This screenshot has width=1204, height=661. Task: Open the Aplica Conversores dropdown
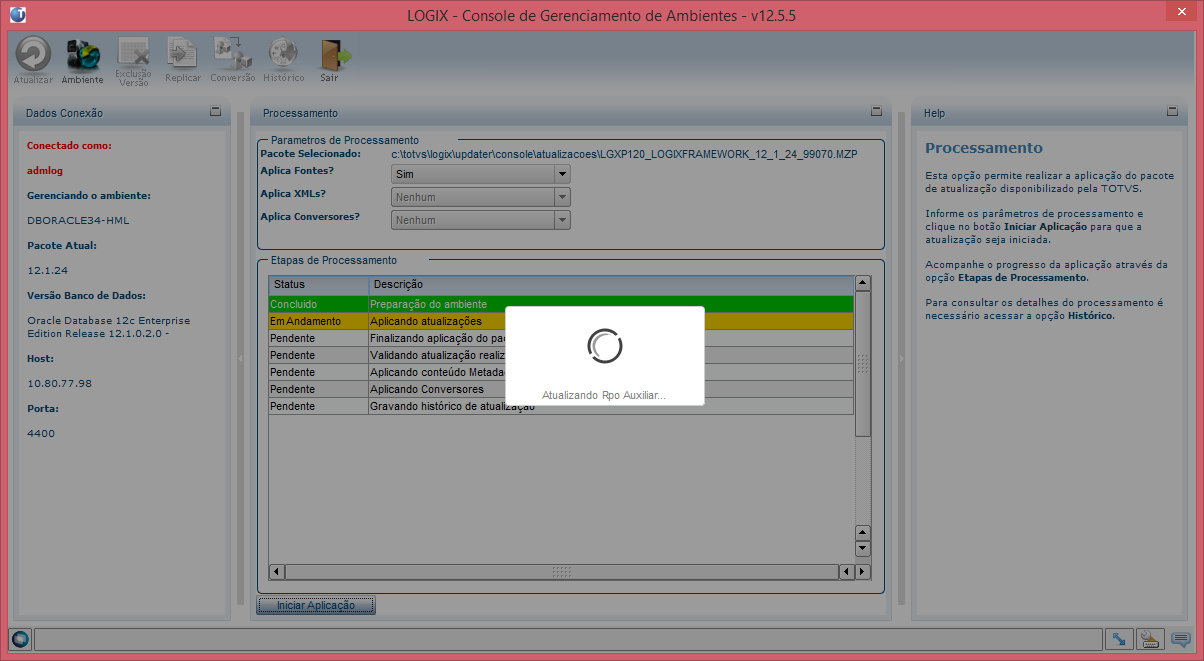coord(480,220)
